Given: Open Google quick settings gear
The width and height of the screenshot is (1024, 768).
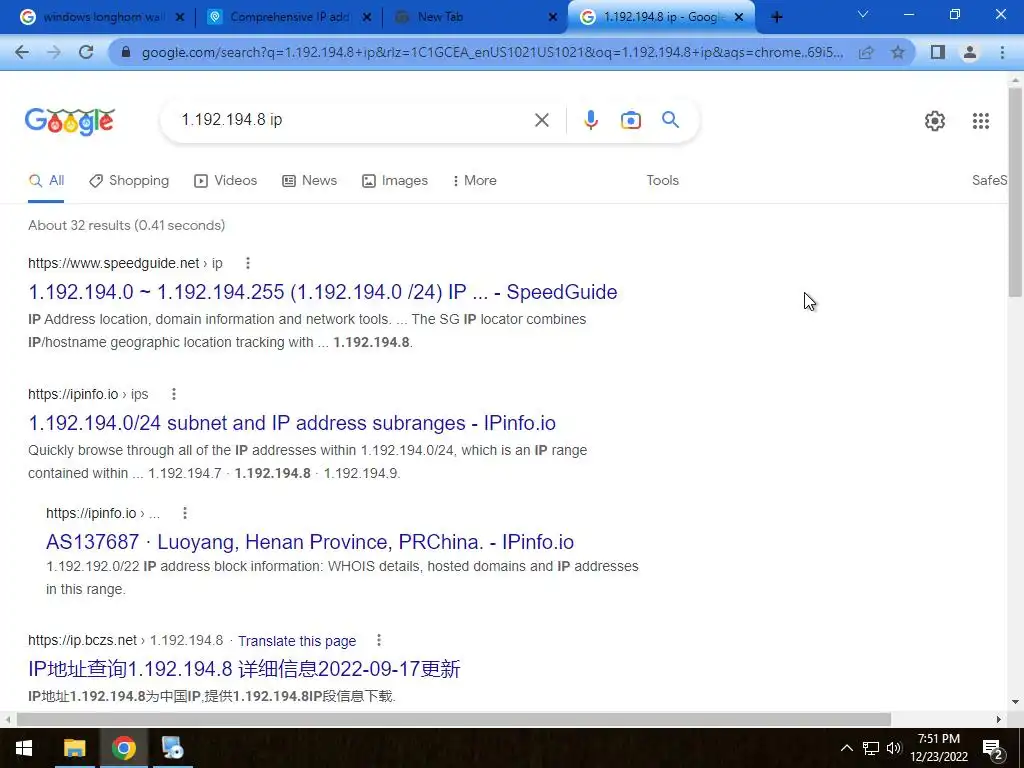Looking at the screenshot, I should pyautogui.click(x=935, y=121).
